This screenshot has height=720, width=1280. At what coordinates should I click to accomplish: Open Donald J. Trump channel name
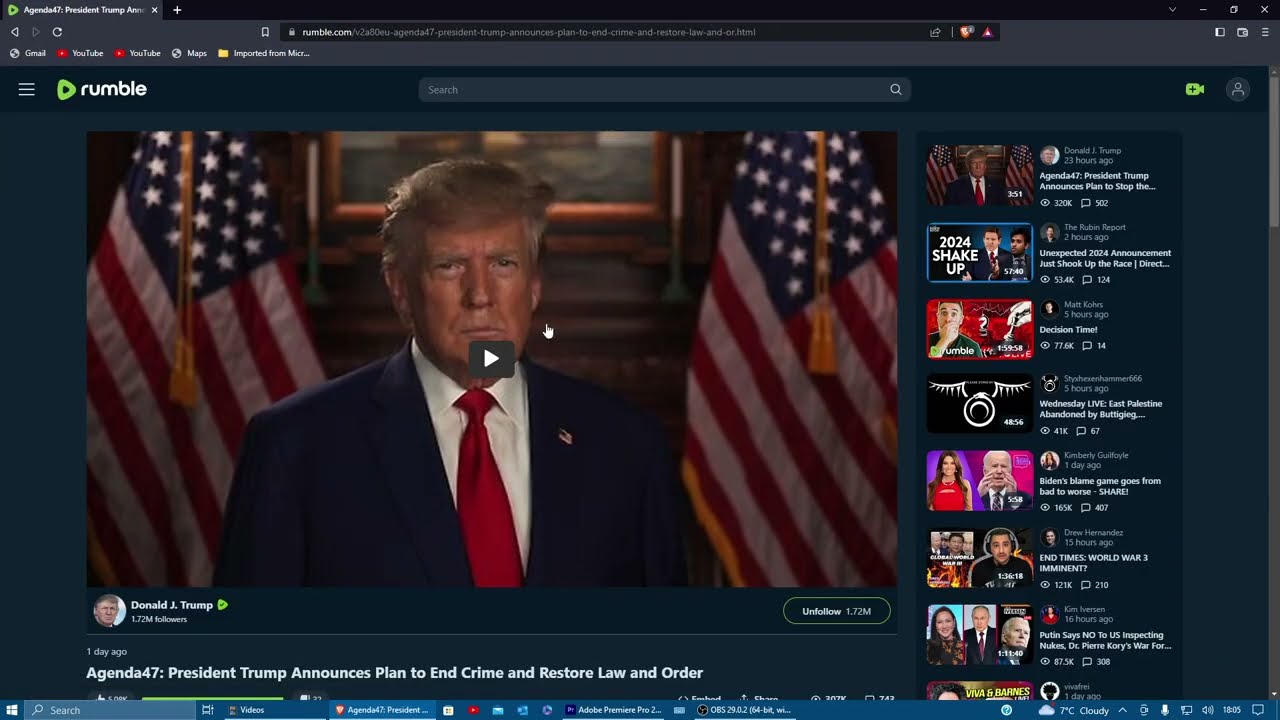[172, 605]
